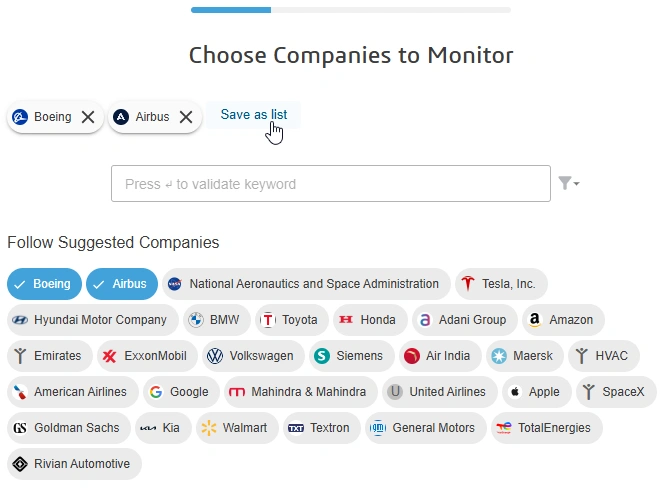The image size is (663, 492).
Task: Deselect the checked Boeing suggestion chip
Action: [44, 284]
